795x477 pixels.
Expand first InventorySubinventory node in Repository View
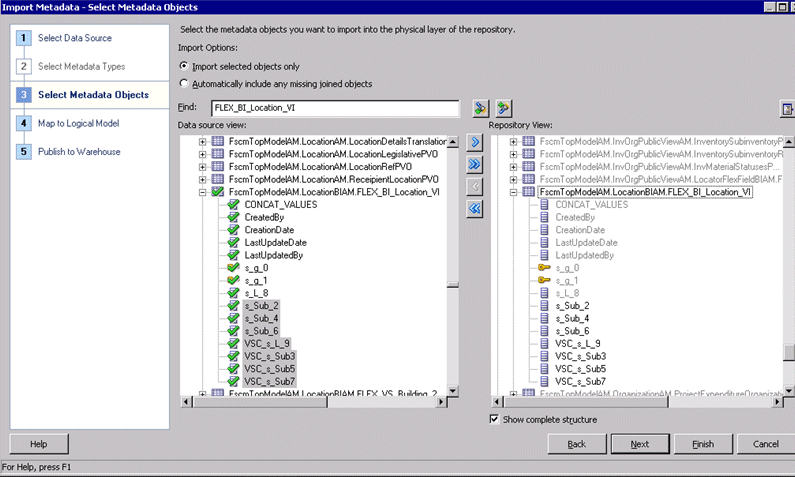(513, 141)
